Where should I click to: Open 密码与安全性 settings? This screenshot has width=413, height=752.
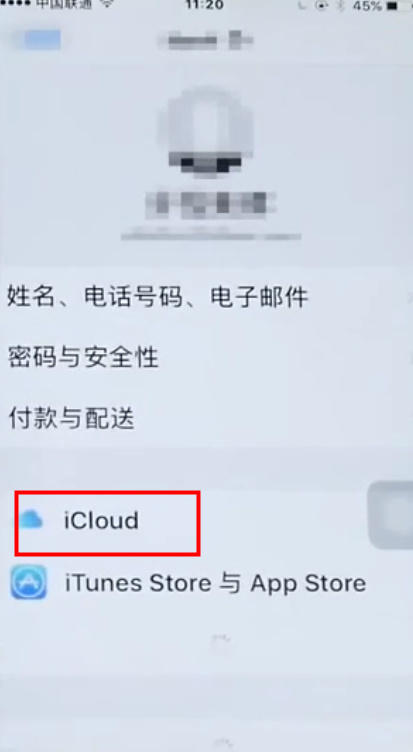coord(206,357)
